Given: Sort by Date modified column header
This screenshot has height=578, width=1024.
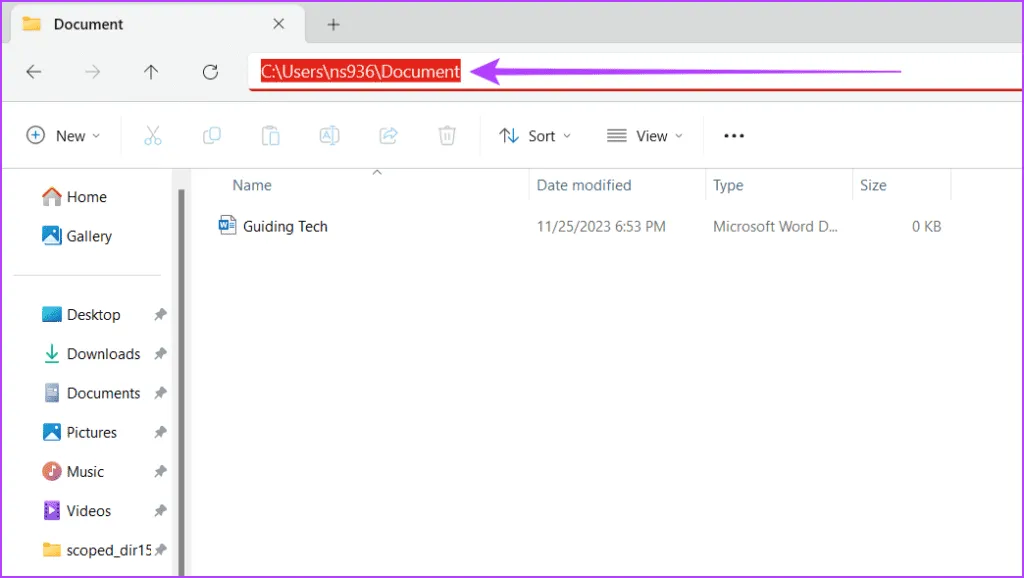Looking at the screenshot, I should pyautogui.click(x=584, y=185).
